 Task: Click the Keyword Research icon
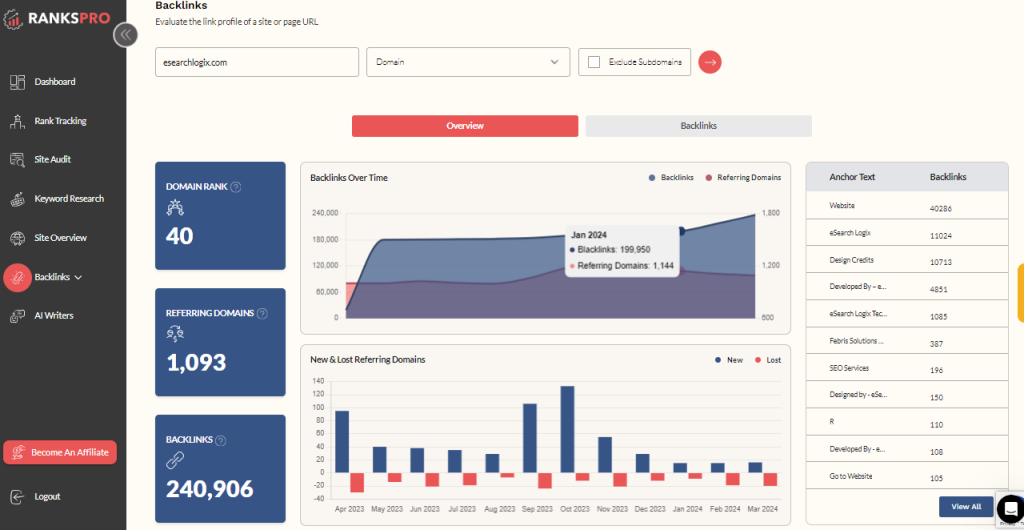point(18,199)
